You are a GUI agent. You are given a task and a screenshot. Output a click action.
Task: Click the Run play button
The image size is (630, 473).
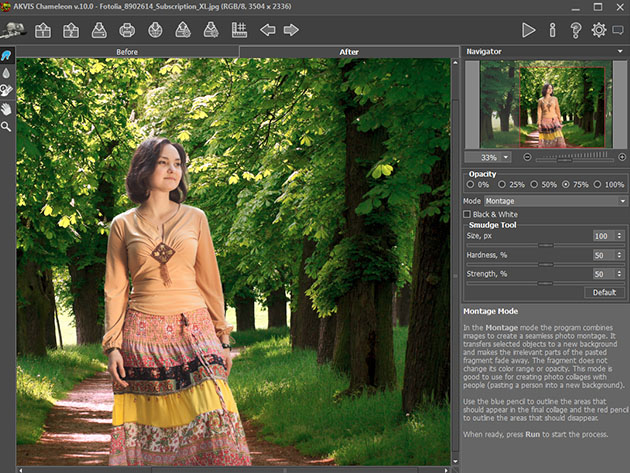tap(528, 30)
